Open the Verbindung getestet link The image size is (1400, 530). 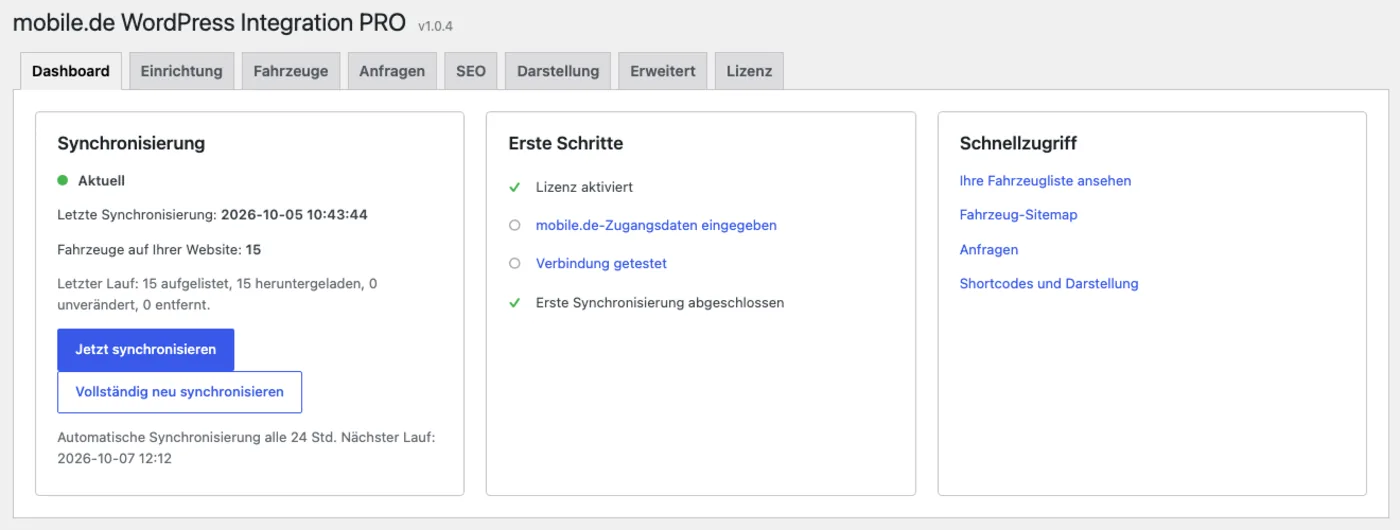pyautogui.click(x=601, y=263)
